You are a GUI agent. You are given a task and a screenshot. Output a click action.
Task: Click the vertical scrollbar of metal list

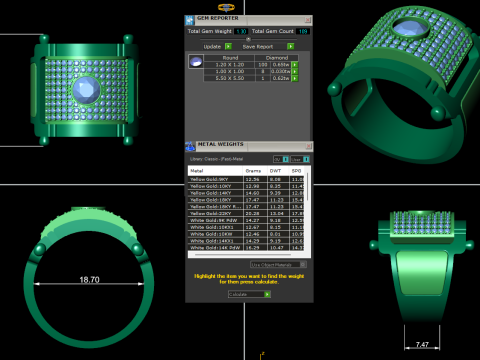308,187
